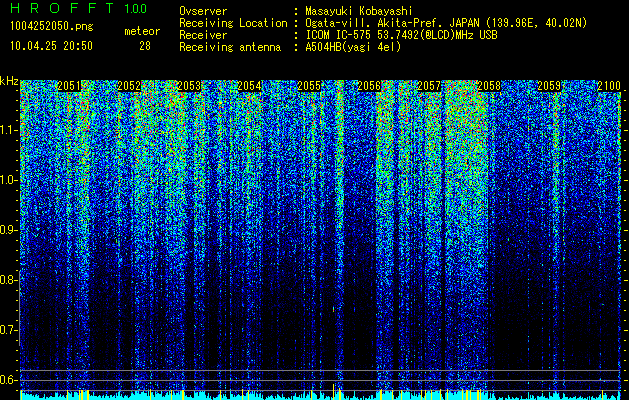Click the 2054 time marker
This screenshot has width=629, height=400.
pos(249,86)
